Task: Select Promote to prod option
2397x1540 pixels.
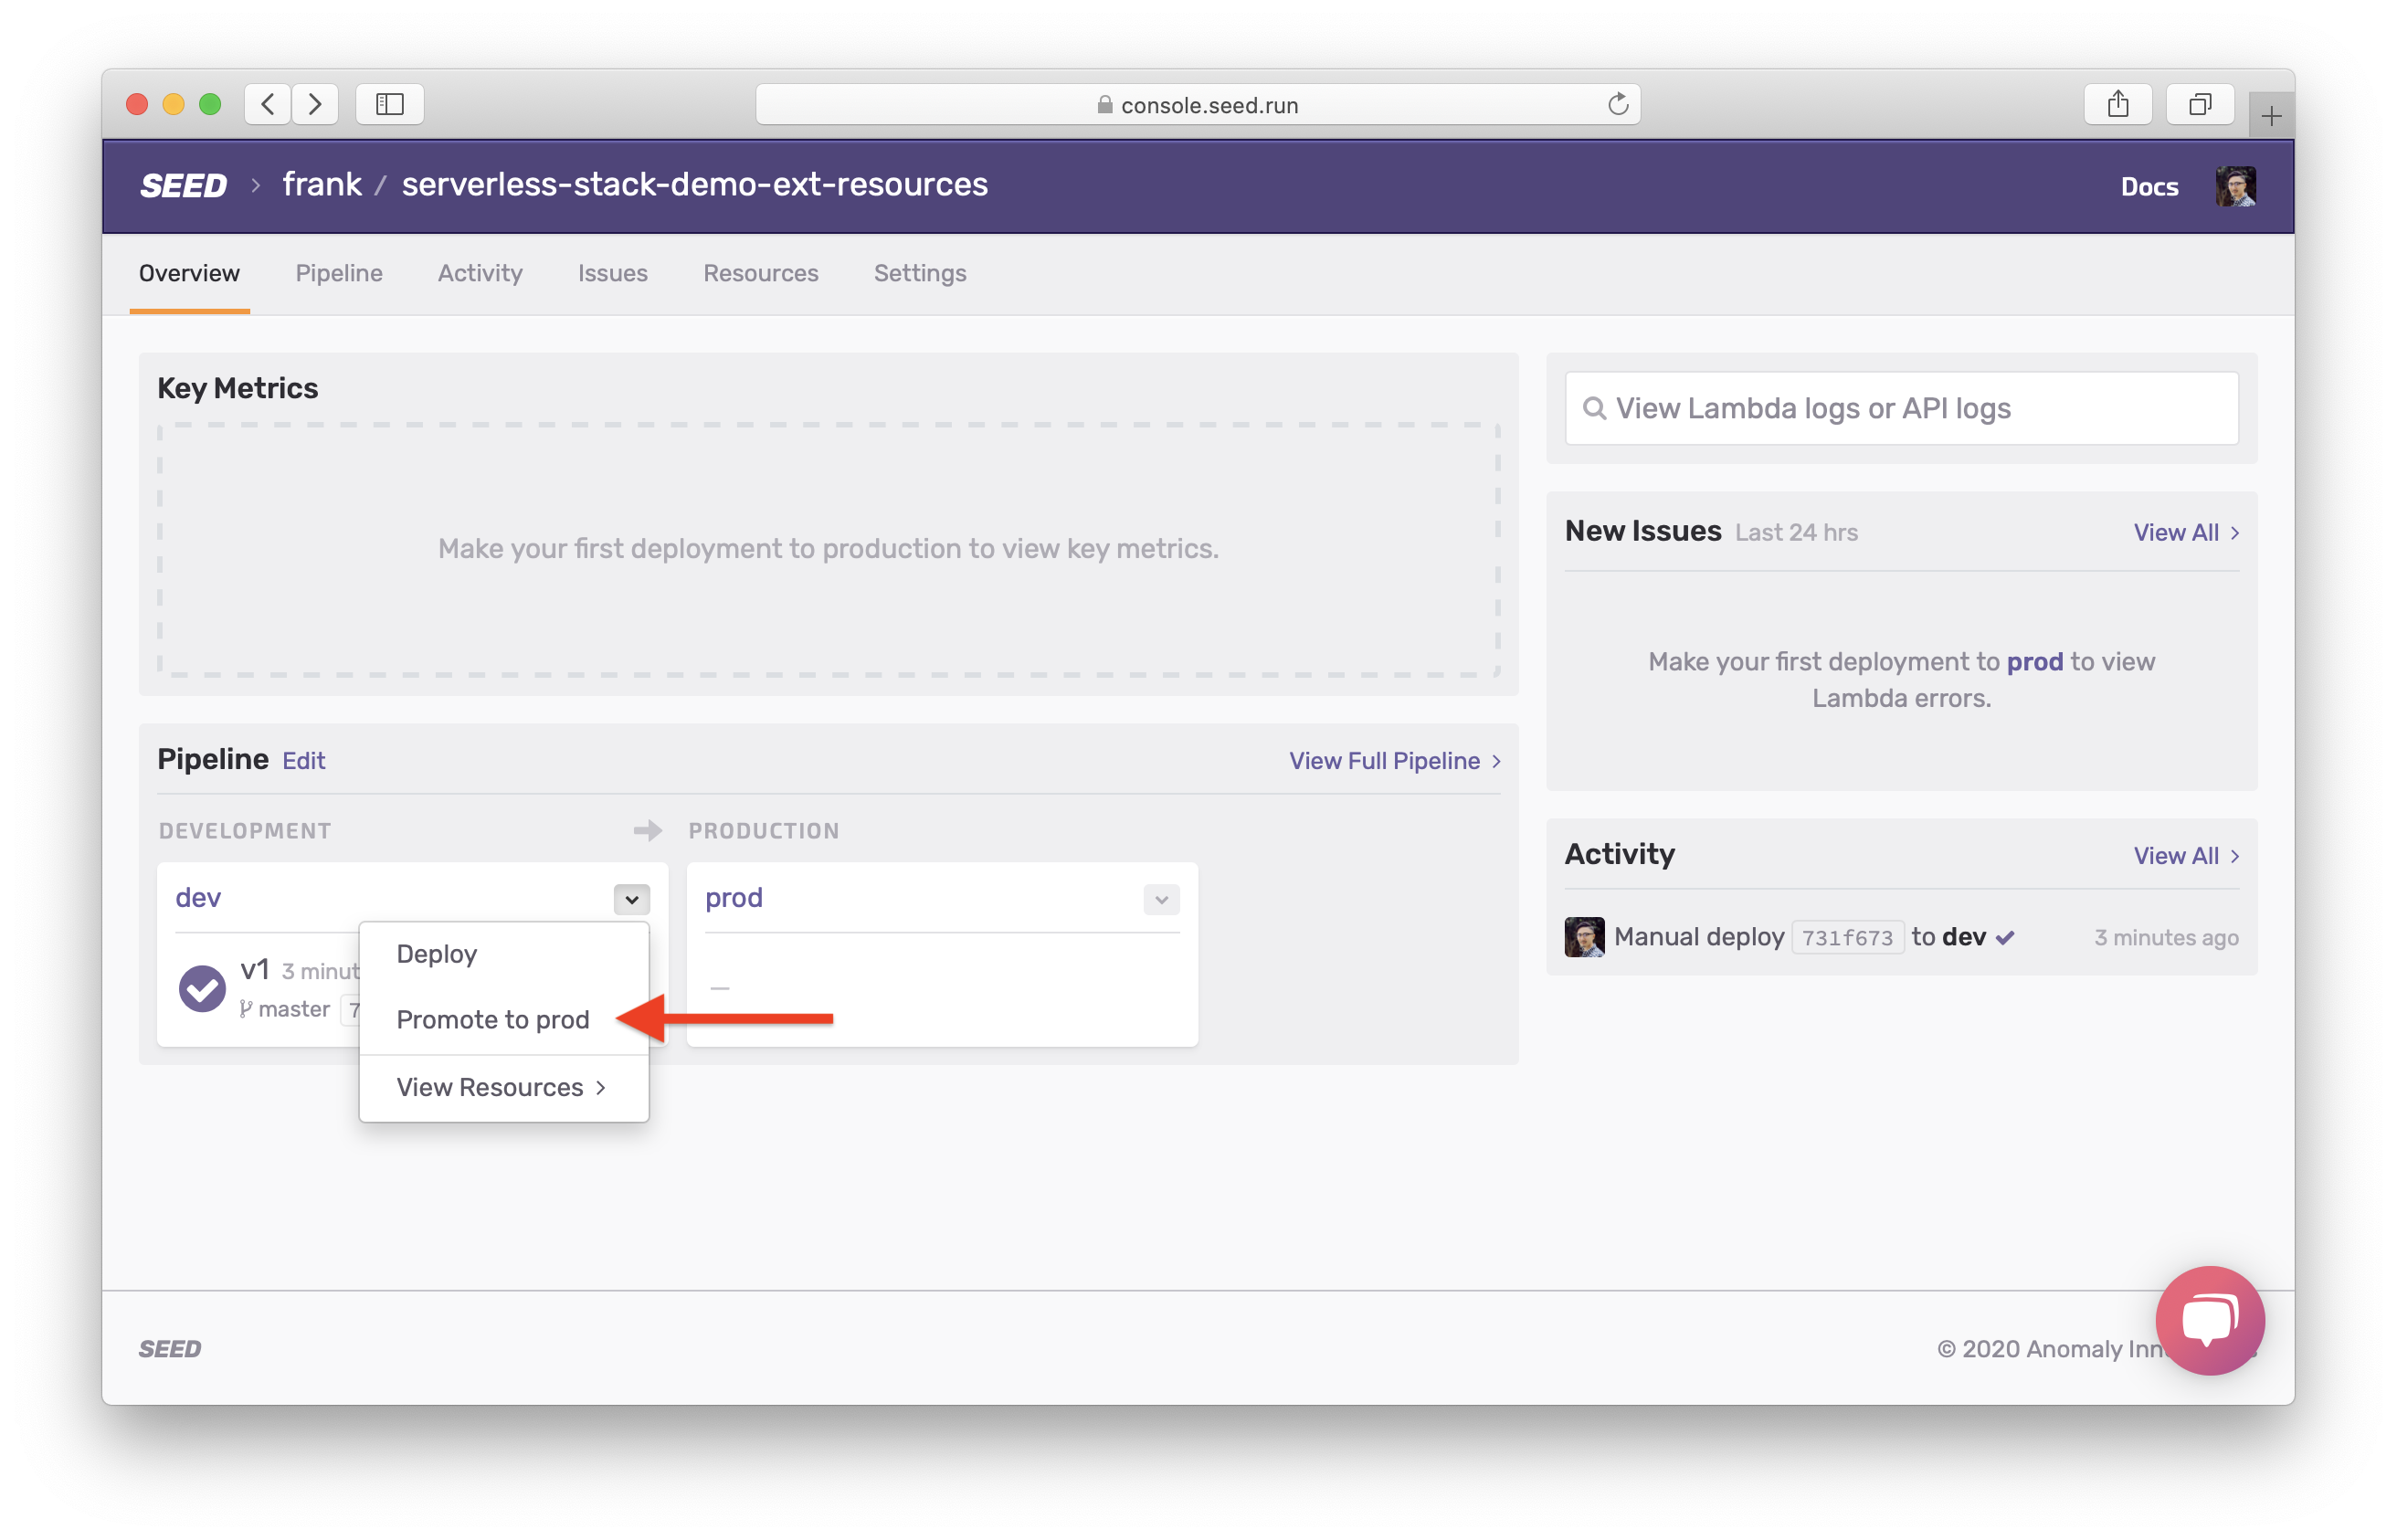Action: tap(492, 1018)
